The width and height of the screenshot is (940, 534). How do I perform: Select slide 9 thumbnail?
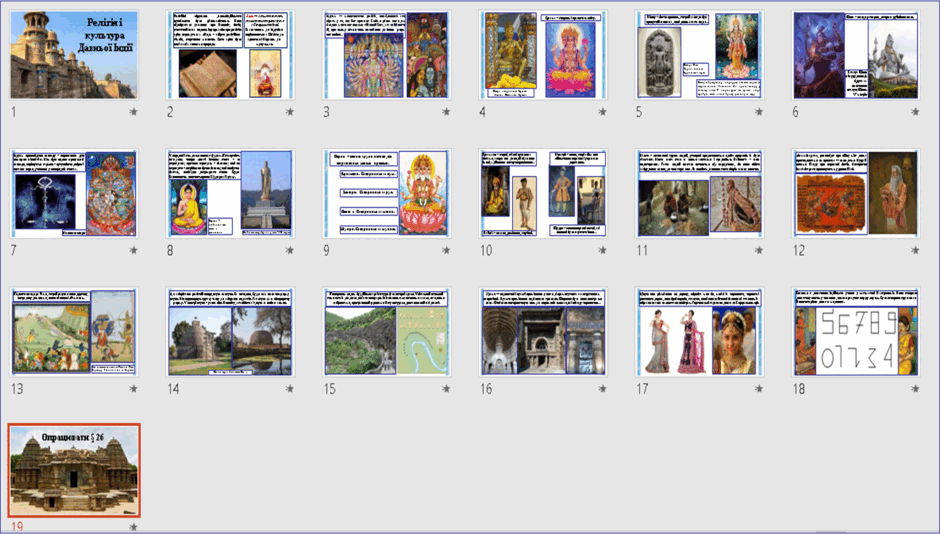387,194
